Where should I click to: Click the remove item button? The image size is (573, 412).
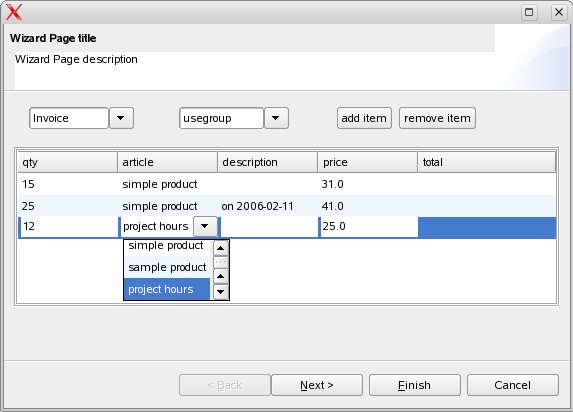click(437, 118)
